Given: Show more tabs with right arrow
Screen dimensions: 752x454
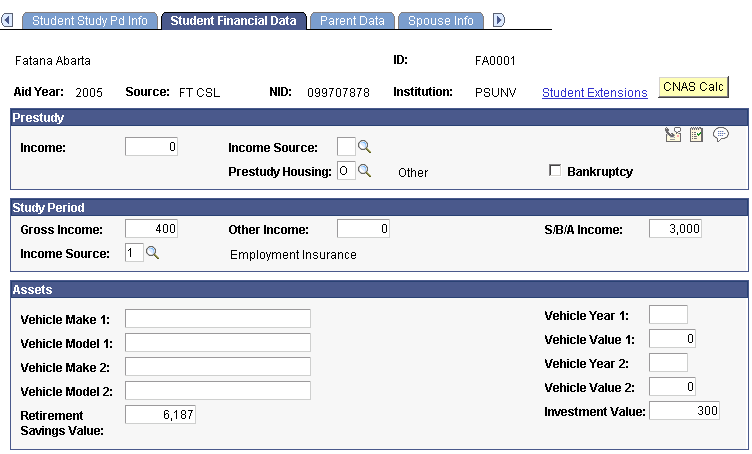Looking at the screenshot, I should 499,20.
